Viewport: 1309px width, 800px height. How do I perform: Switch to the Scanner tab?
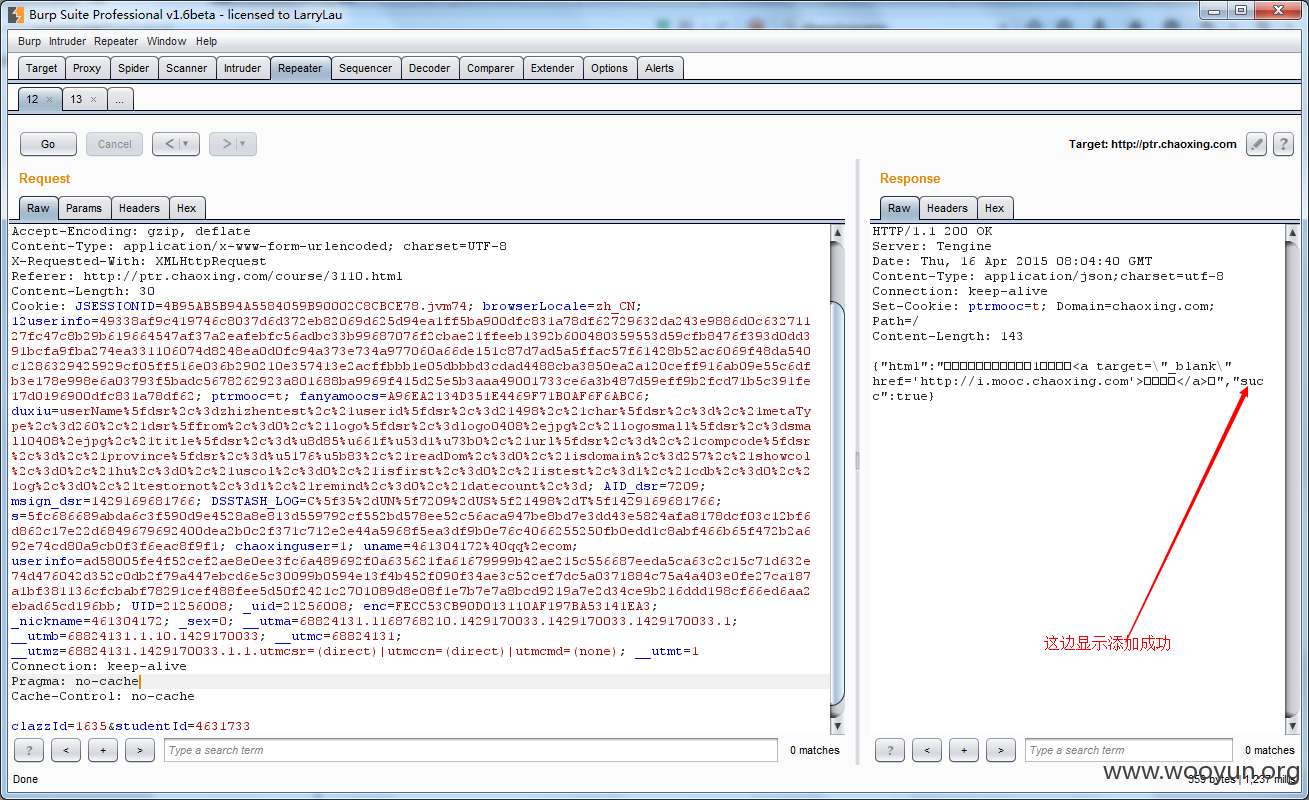tap(187, 68)
